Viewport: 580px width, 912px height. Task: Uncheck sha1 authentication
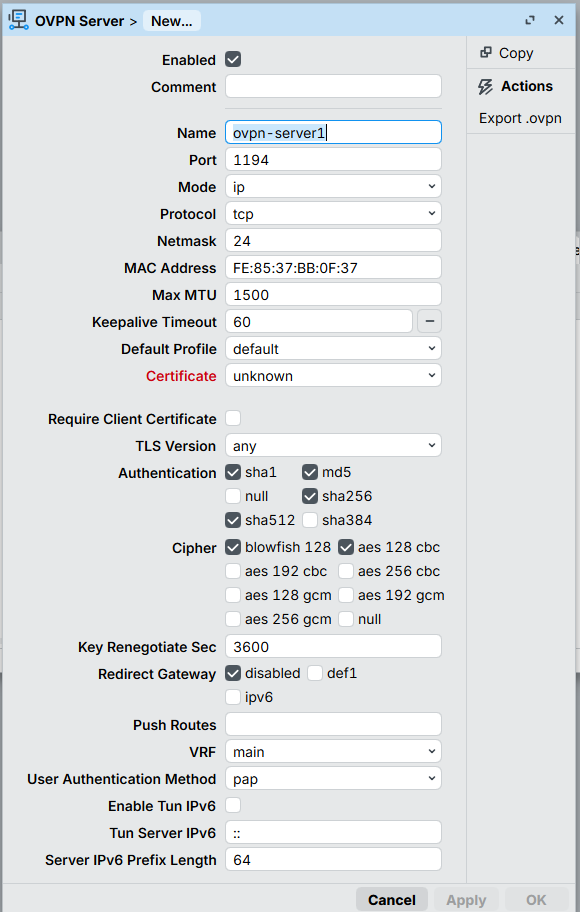click(x=233, y=472)
